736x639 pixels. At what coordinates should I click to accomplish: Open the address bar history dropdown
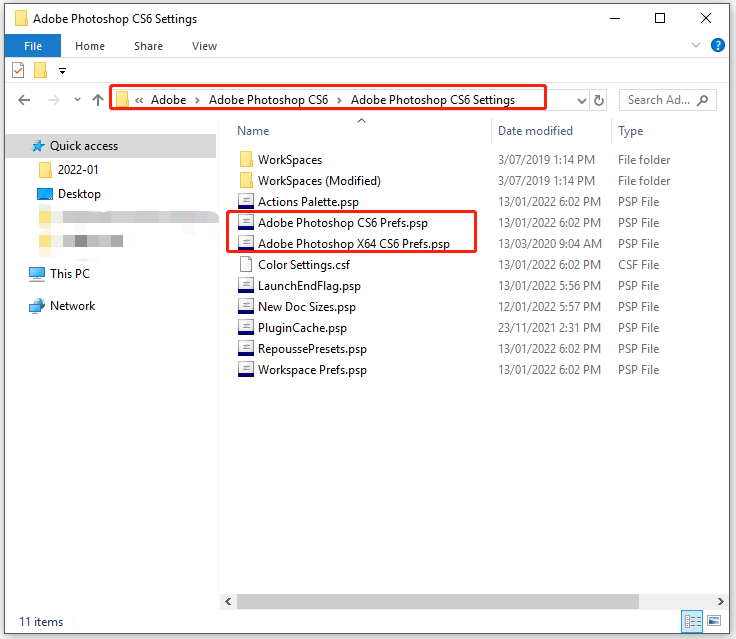tap(582, 100)
